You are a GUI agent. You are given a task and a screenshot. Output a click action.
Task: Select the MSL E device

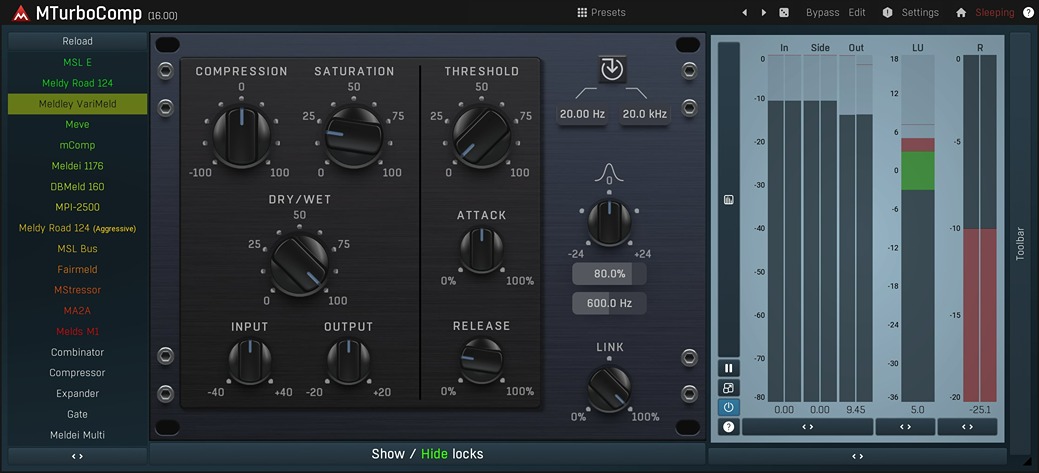click(x=78, y=62)
